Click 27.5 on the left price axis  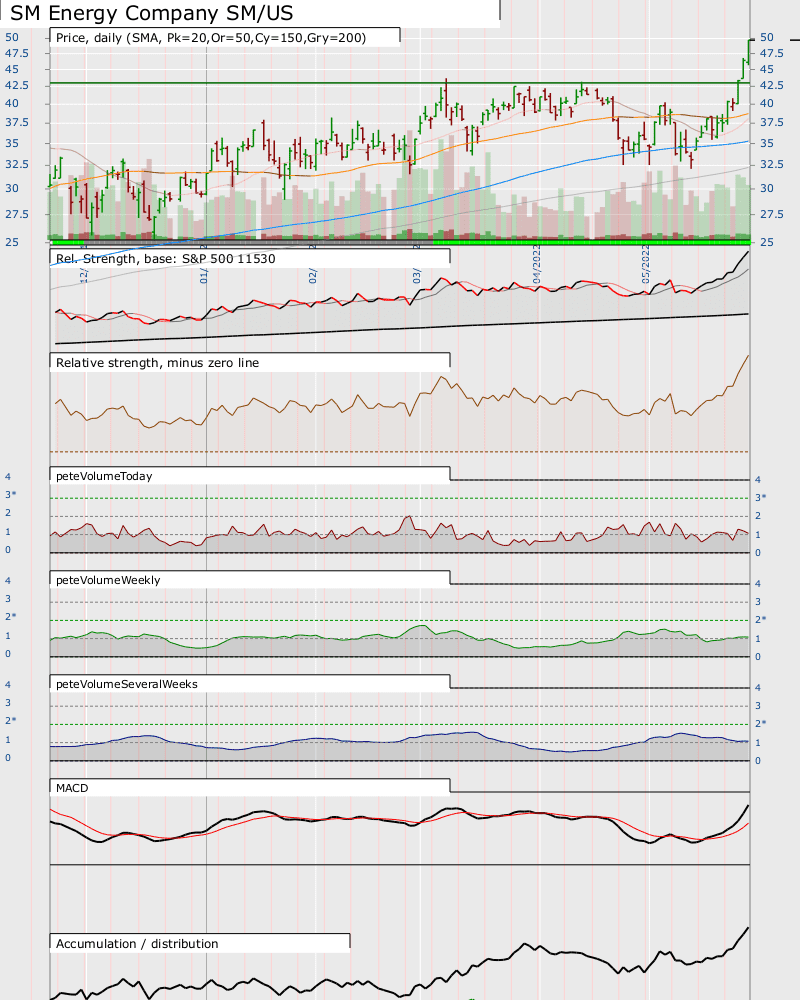(x=17, y=214)
